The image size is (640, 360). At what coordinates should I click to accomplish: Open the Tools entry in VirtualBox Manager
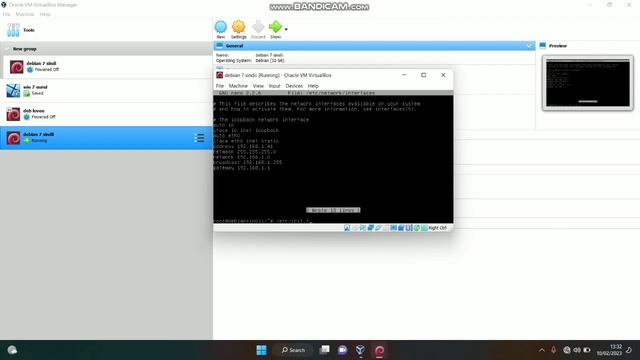[106, 30]
